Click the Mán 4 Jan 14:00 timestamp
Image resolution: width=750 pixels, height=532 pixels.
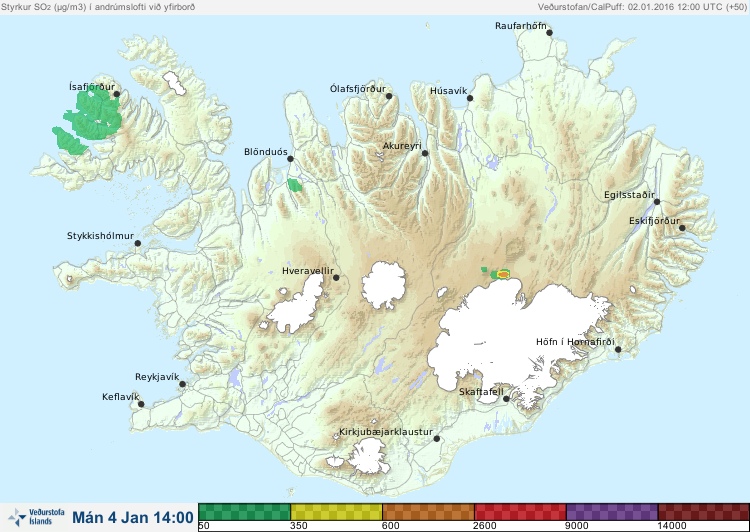[133, 517]
